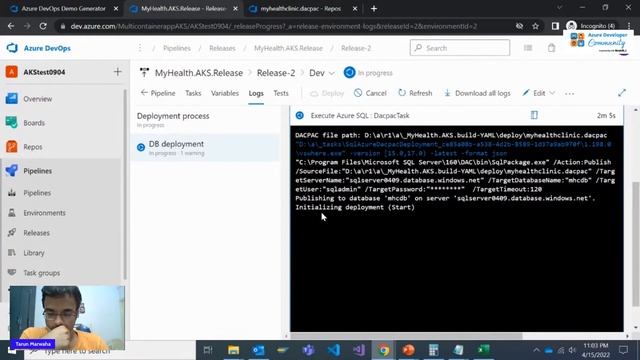This screenshot has width=640, height=360.
Task: Click the log view icon beside 2m 5s
Action: click(x=534, y=116)
